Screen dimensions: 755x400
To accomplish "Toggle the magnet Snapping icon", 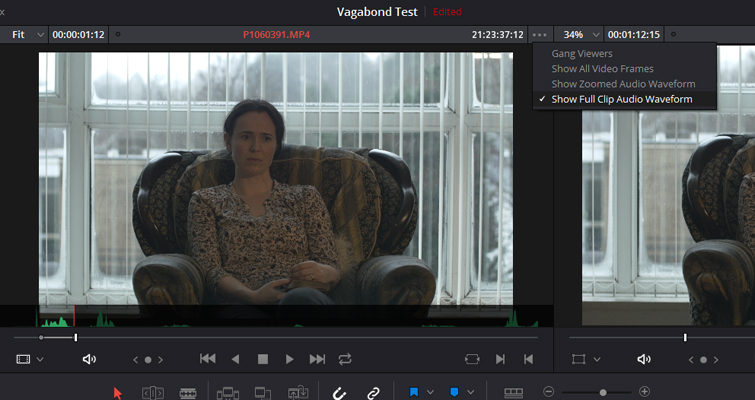I will coord(339,393).
